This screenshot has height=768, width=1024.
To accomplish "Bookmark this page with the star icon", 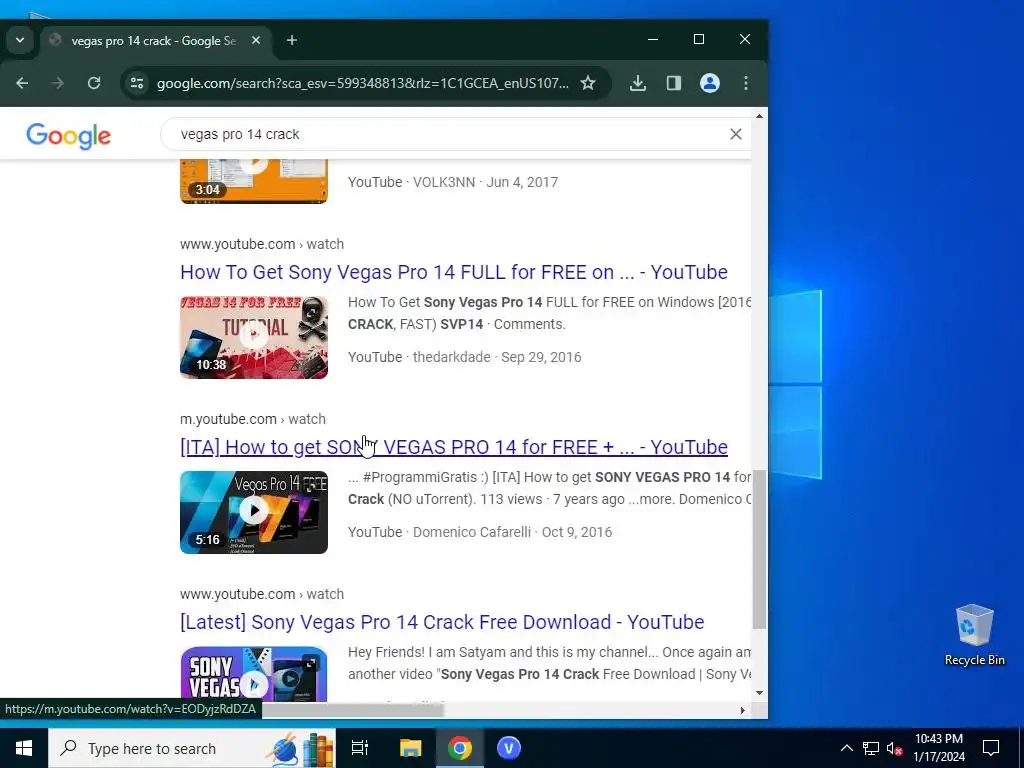I will (x=588, y=83).
